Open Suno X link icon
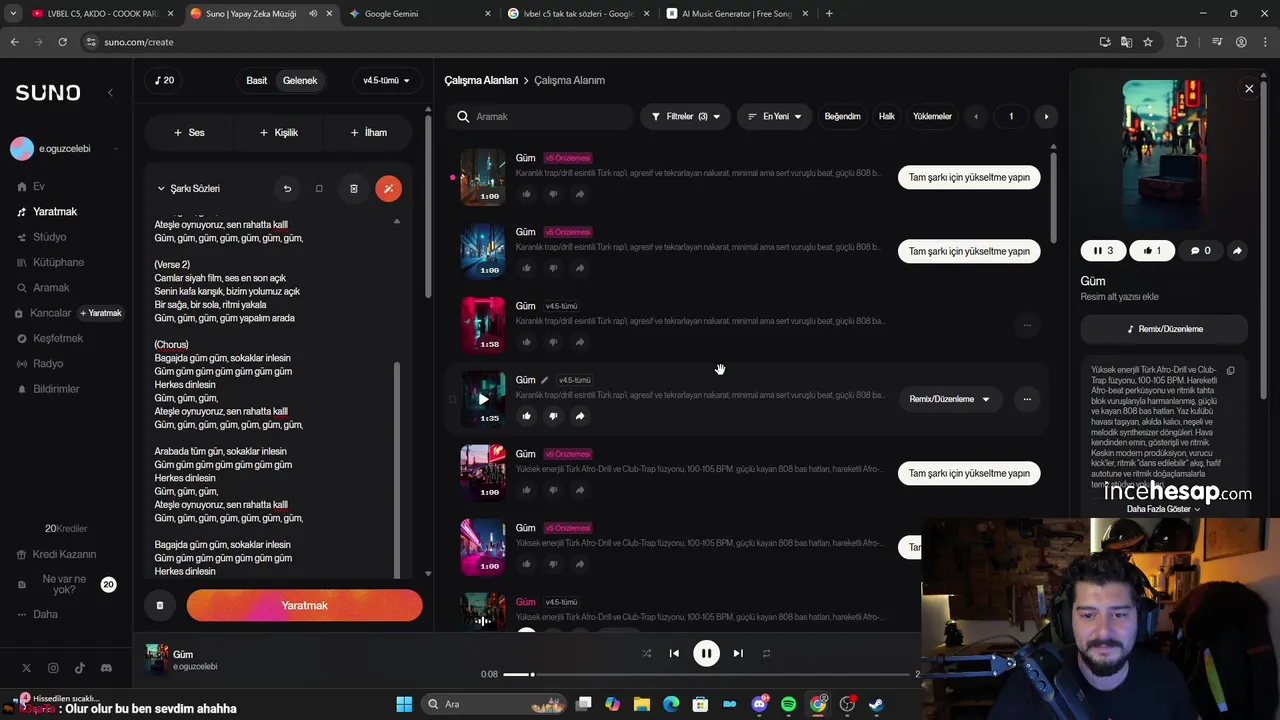The height and width of the screenshot is (720, 1280). [26, 668]
